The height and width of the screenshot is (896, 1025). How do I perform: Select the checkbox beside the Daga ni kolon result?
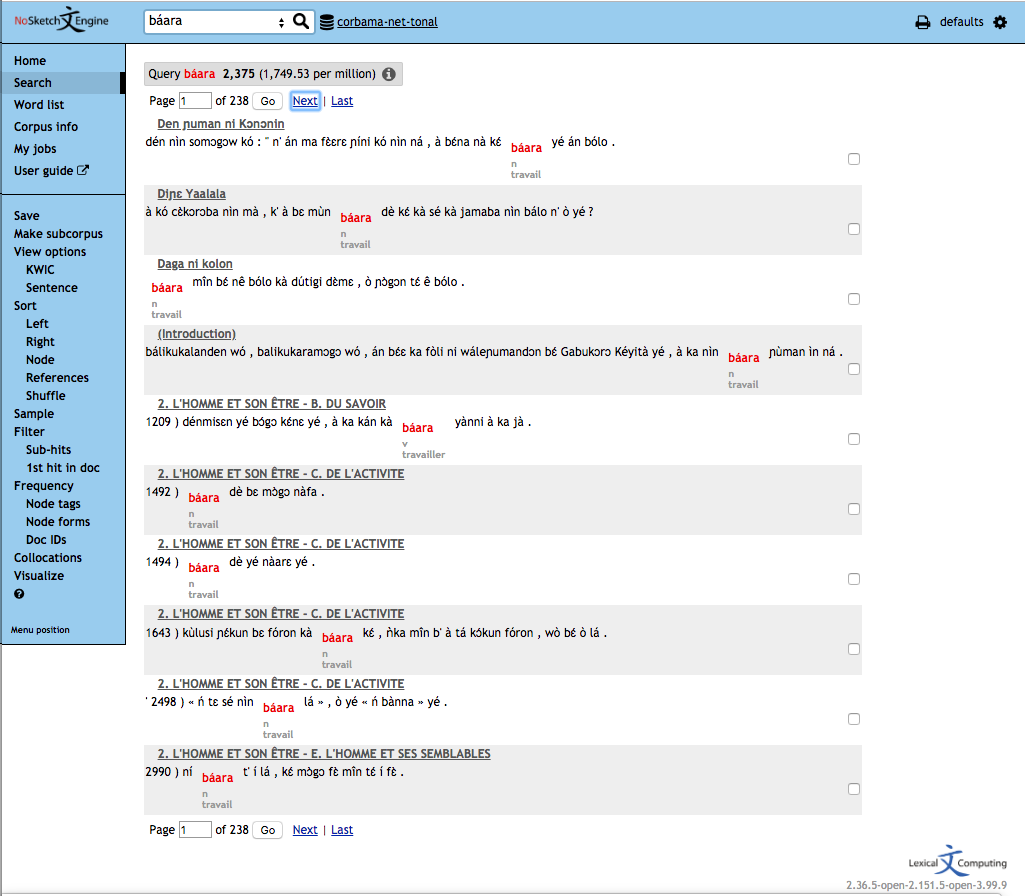point(854,298)
